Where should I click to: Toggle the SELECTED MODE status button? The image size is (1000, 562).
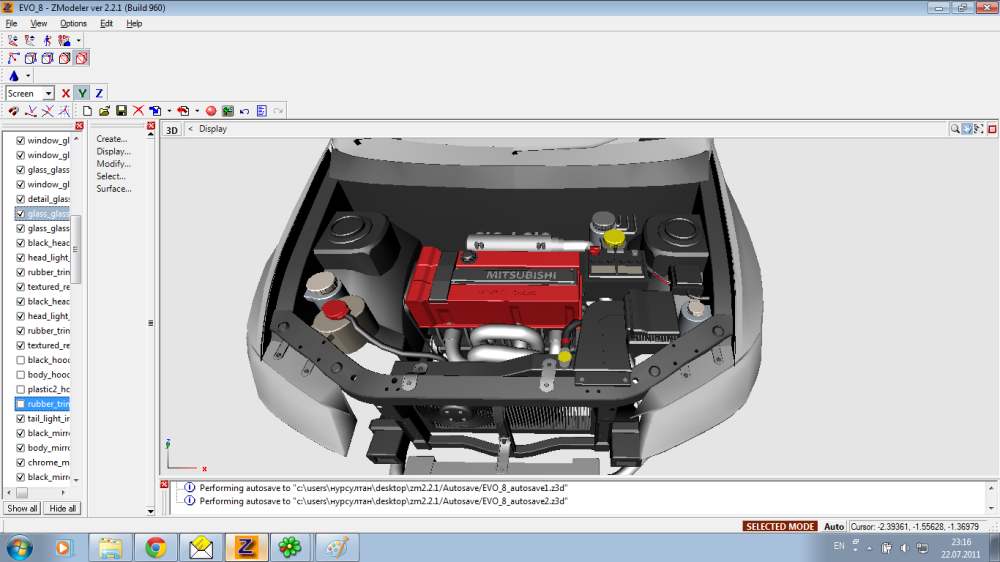pos(780,526)
